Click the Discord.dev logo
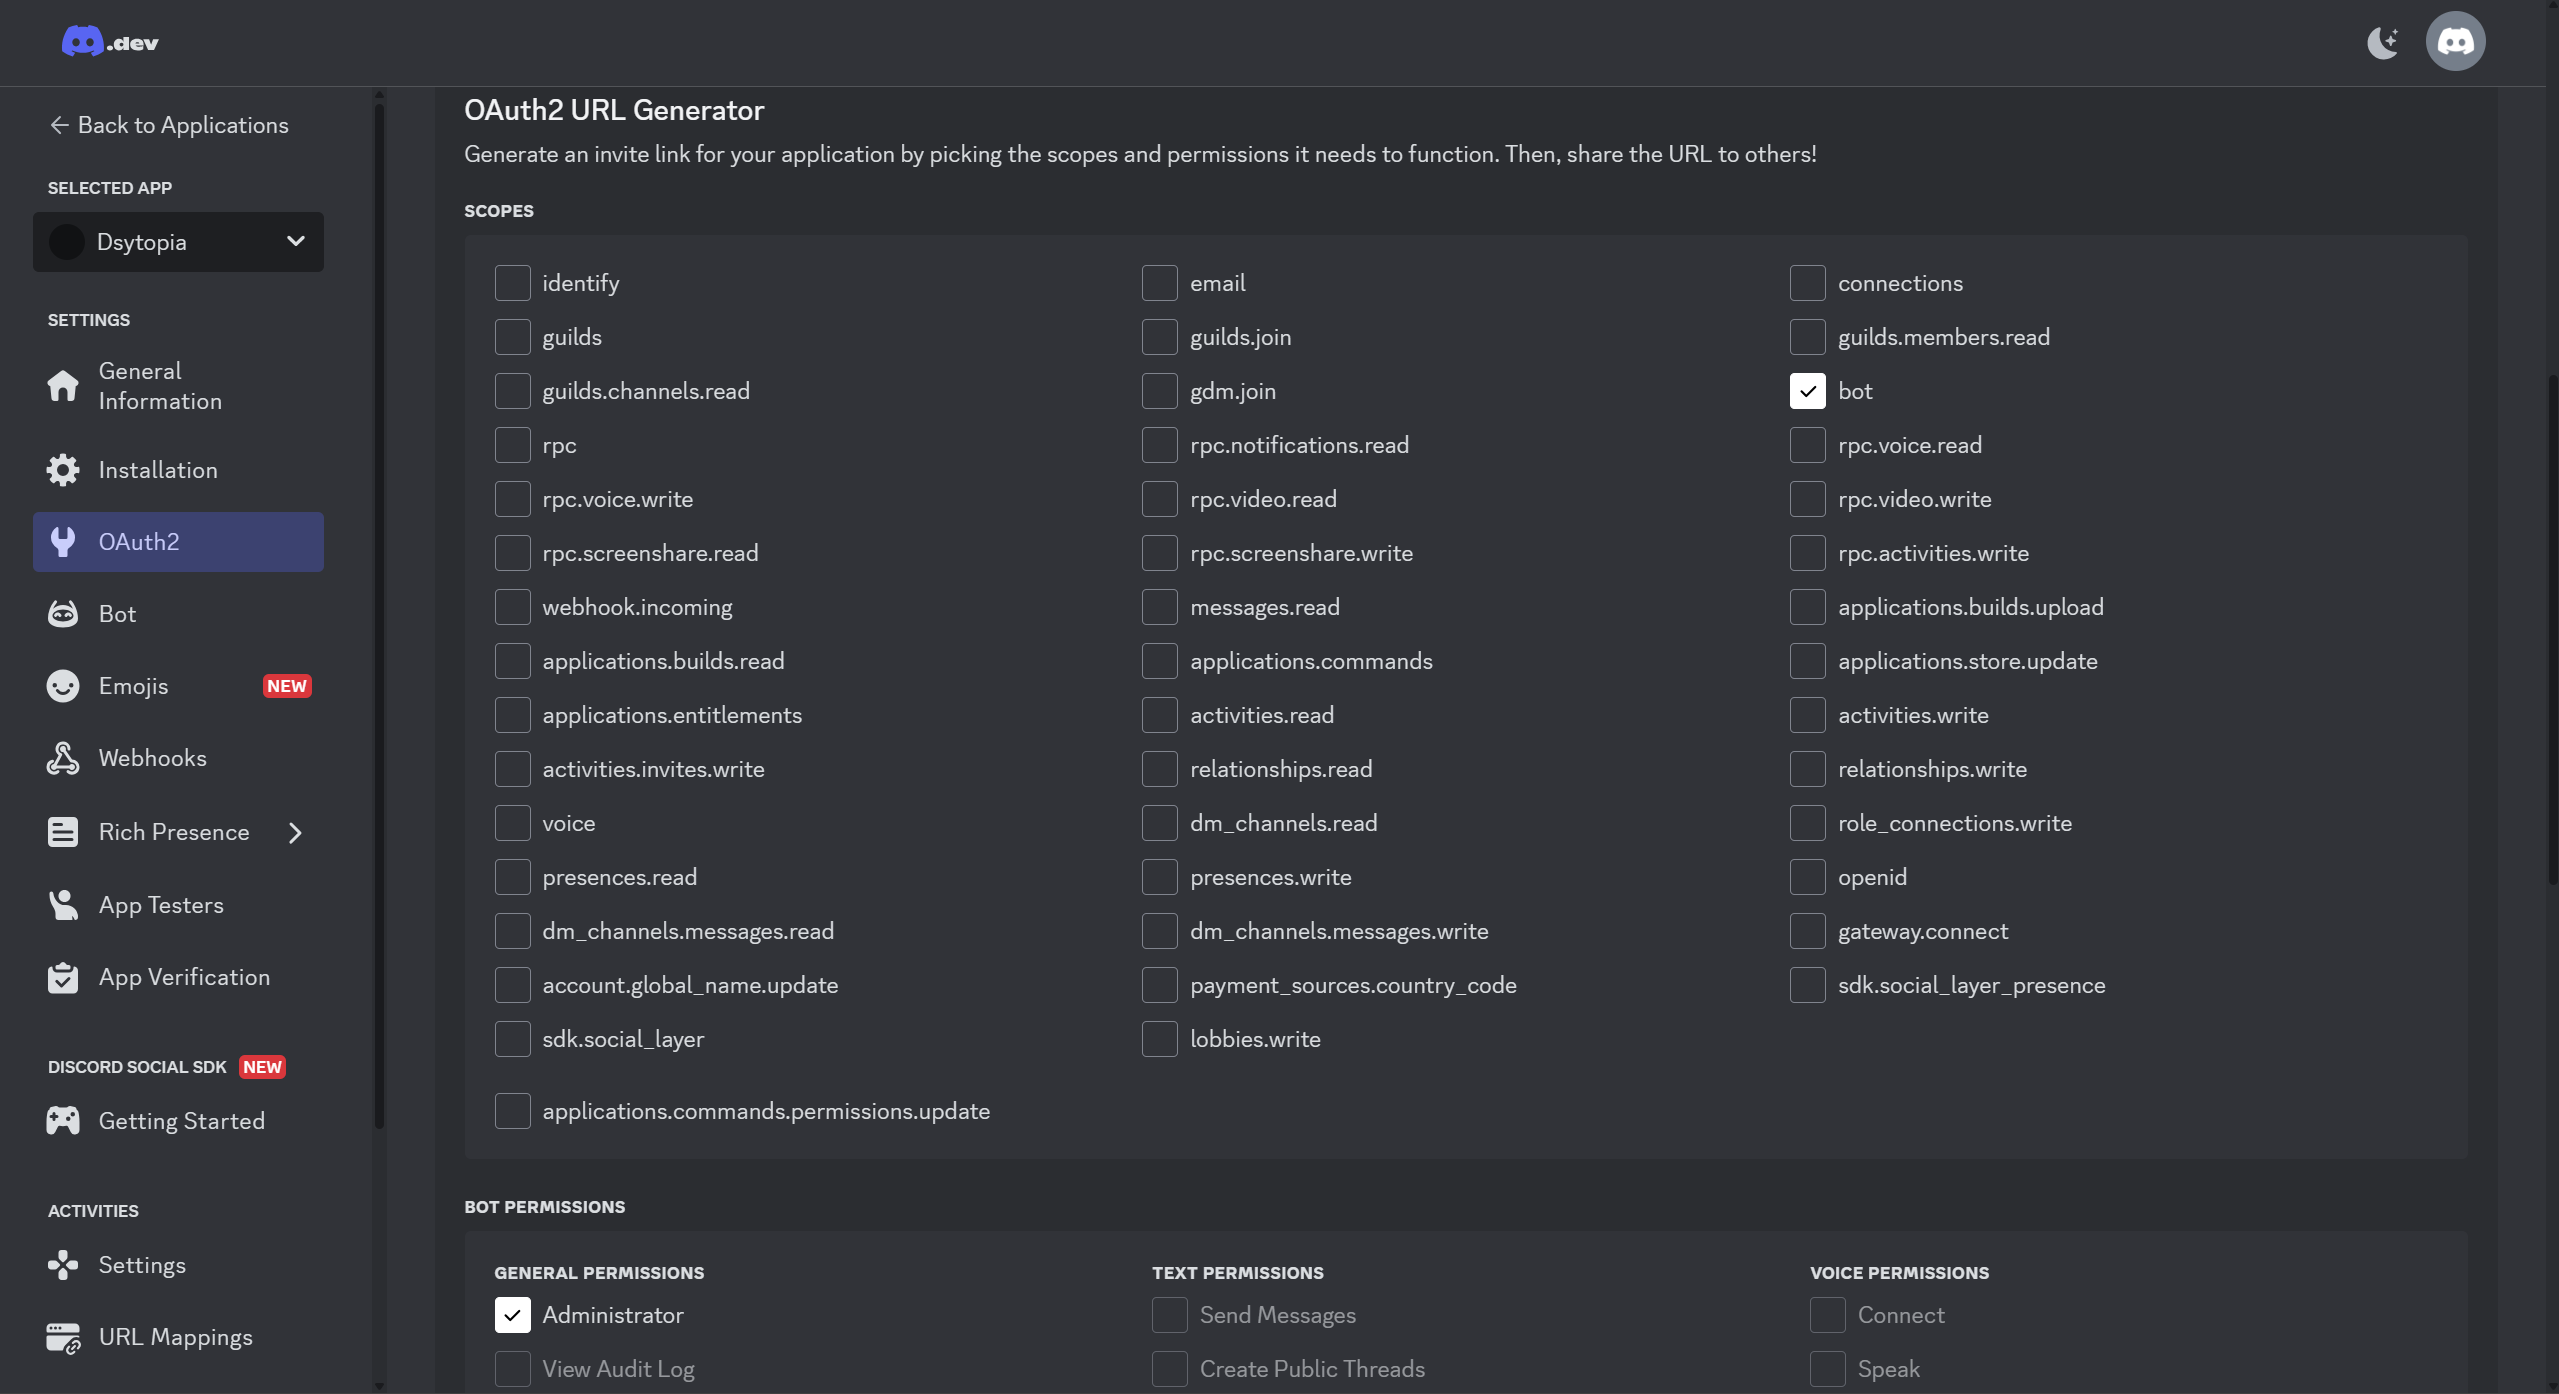The image size is (2559, 1394). pyautogui.click(x=110, y=41)
